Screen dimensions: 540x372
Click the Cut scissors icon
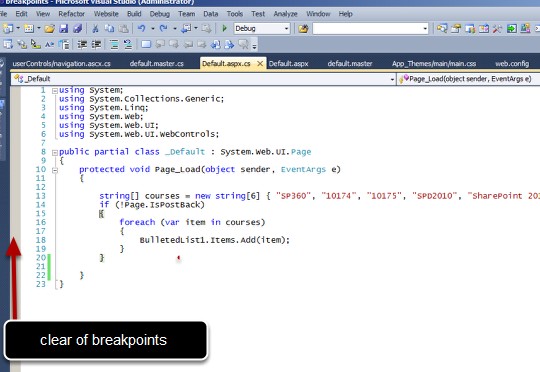tap(95, 28)
